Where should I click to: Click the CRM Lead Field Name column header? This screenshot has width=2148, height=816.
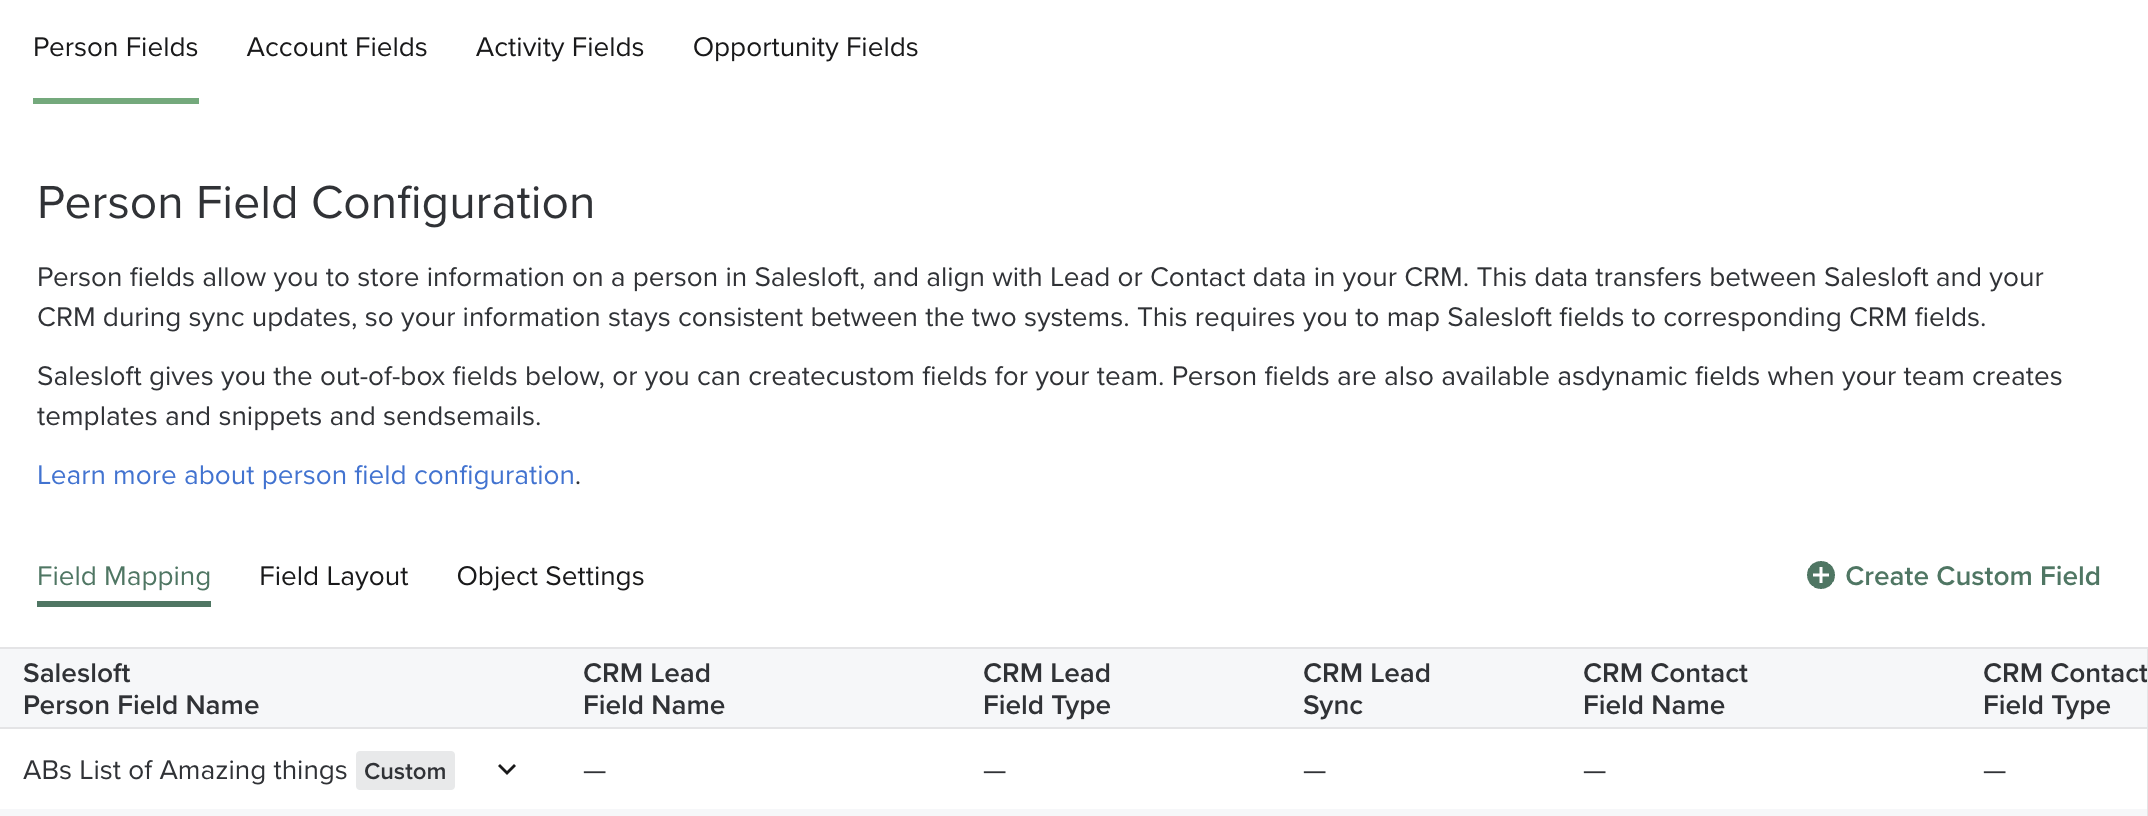coord(654,689)
